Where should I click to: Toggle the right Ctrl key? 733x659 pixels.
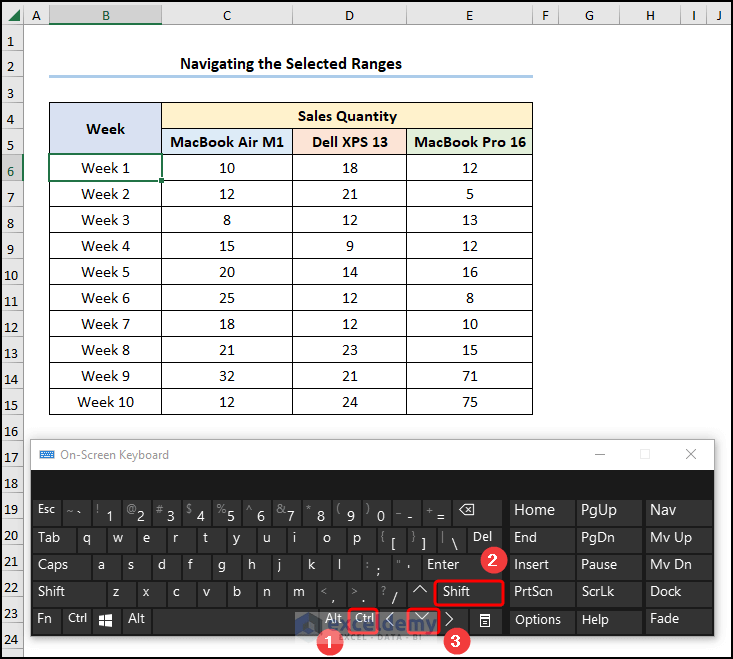coord(364,619)
